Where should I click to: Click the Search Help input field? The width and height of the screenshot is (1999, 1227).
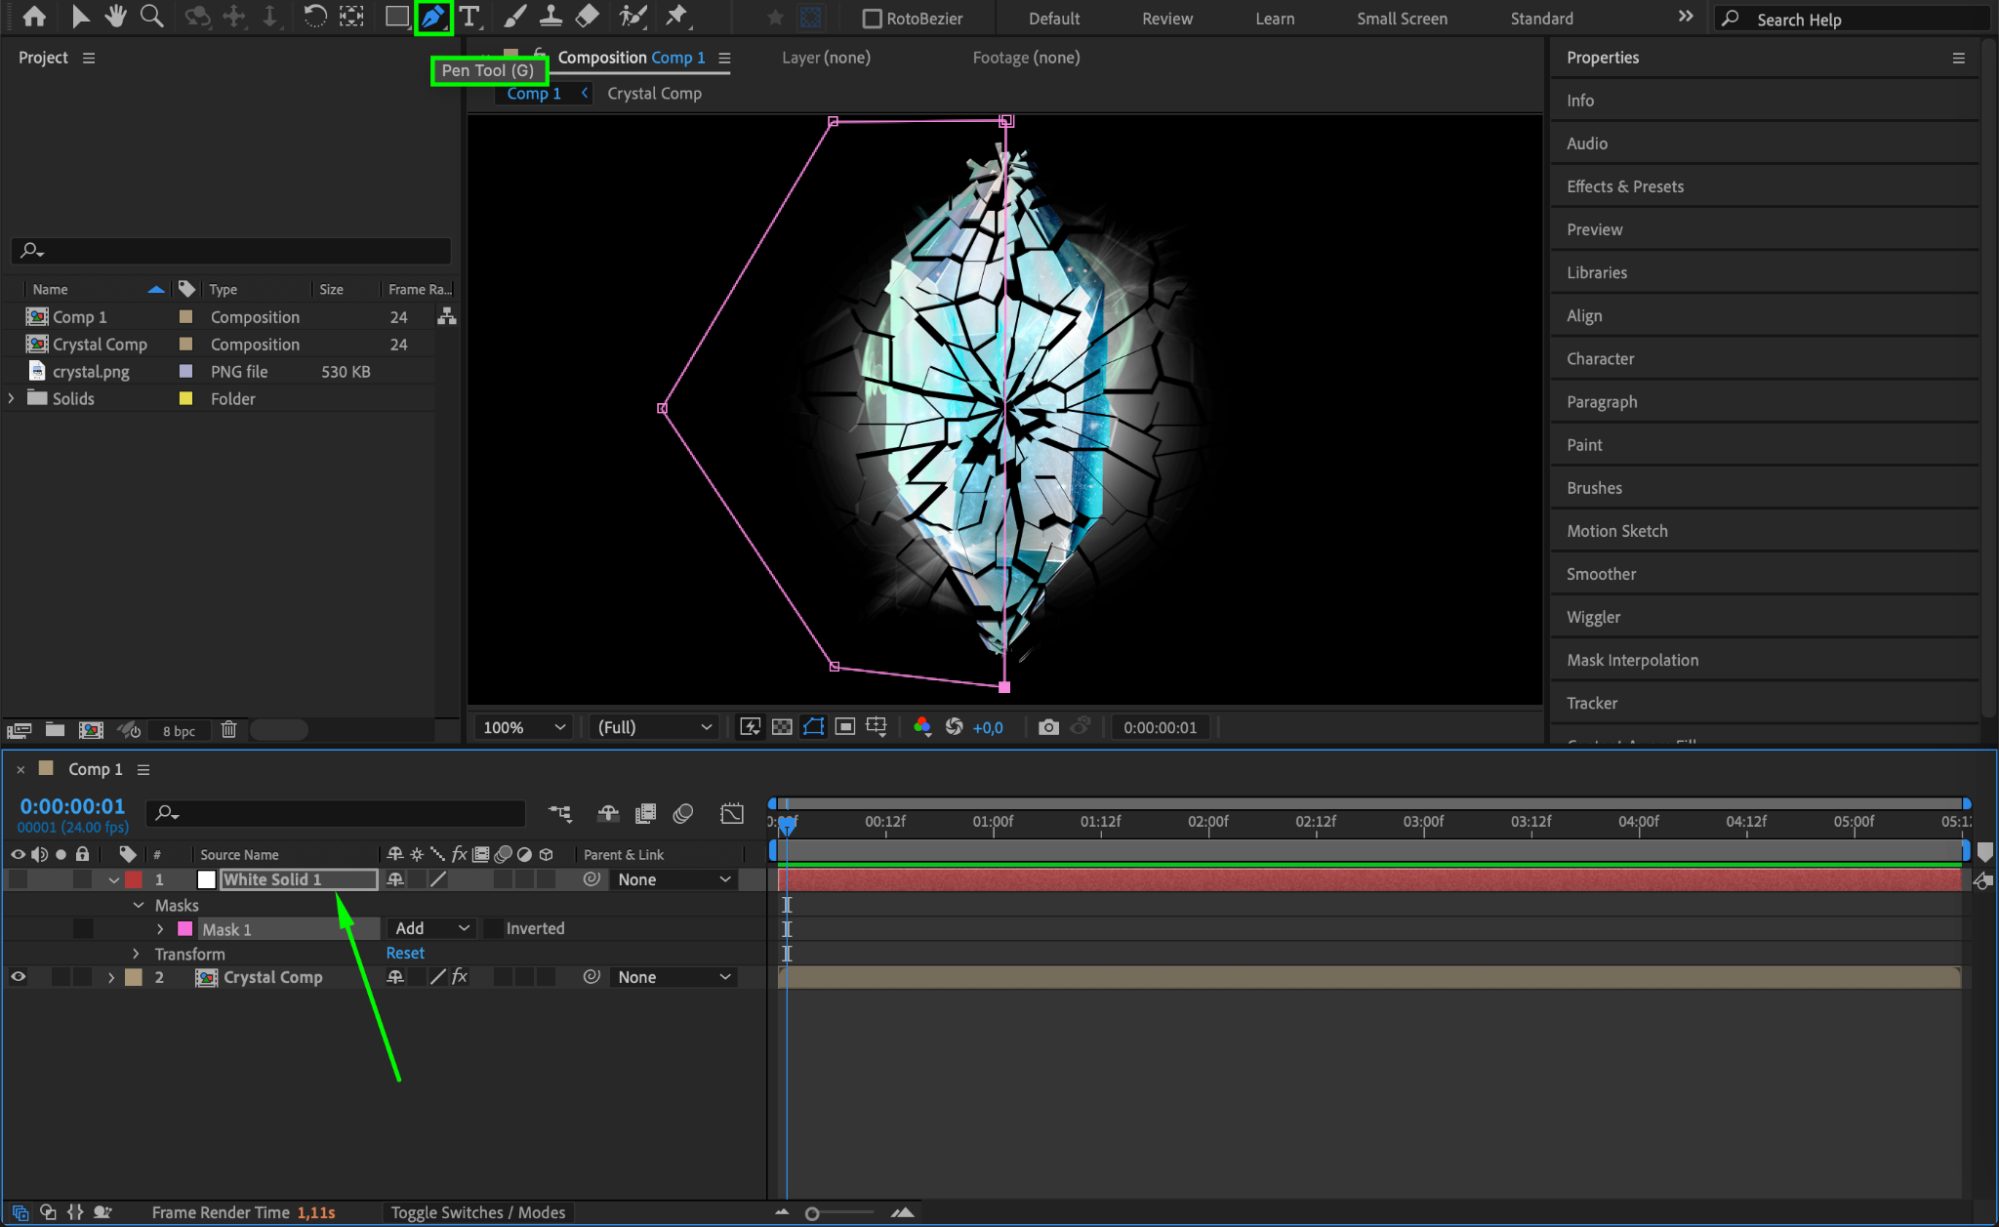pyautogui.click(x=1860, y=19)
